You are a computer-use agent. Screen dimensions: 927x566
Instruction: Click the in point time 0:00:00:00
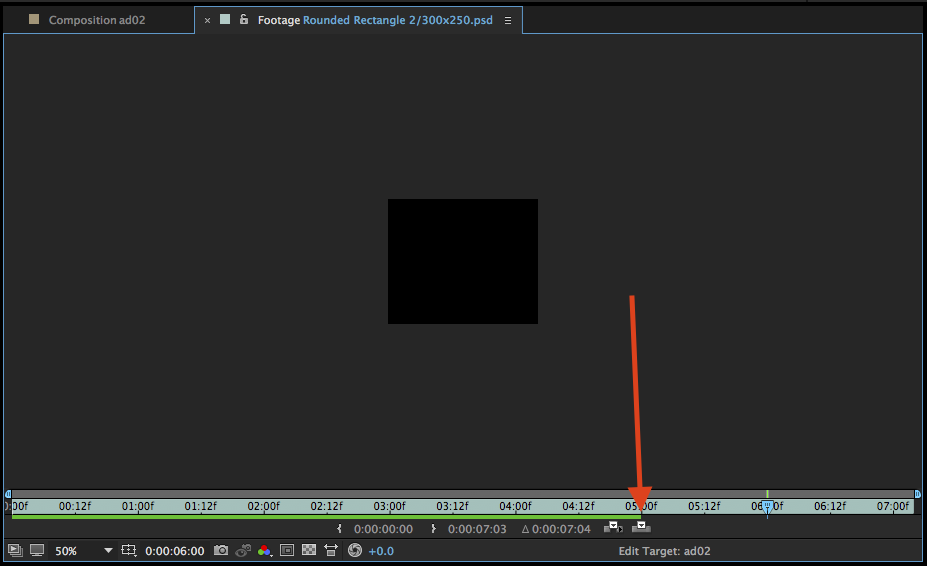tap(383, 529)
